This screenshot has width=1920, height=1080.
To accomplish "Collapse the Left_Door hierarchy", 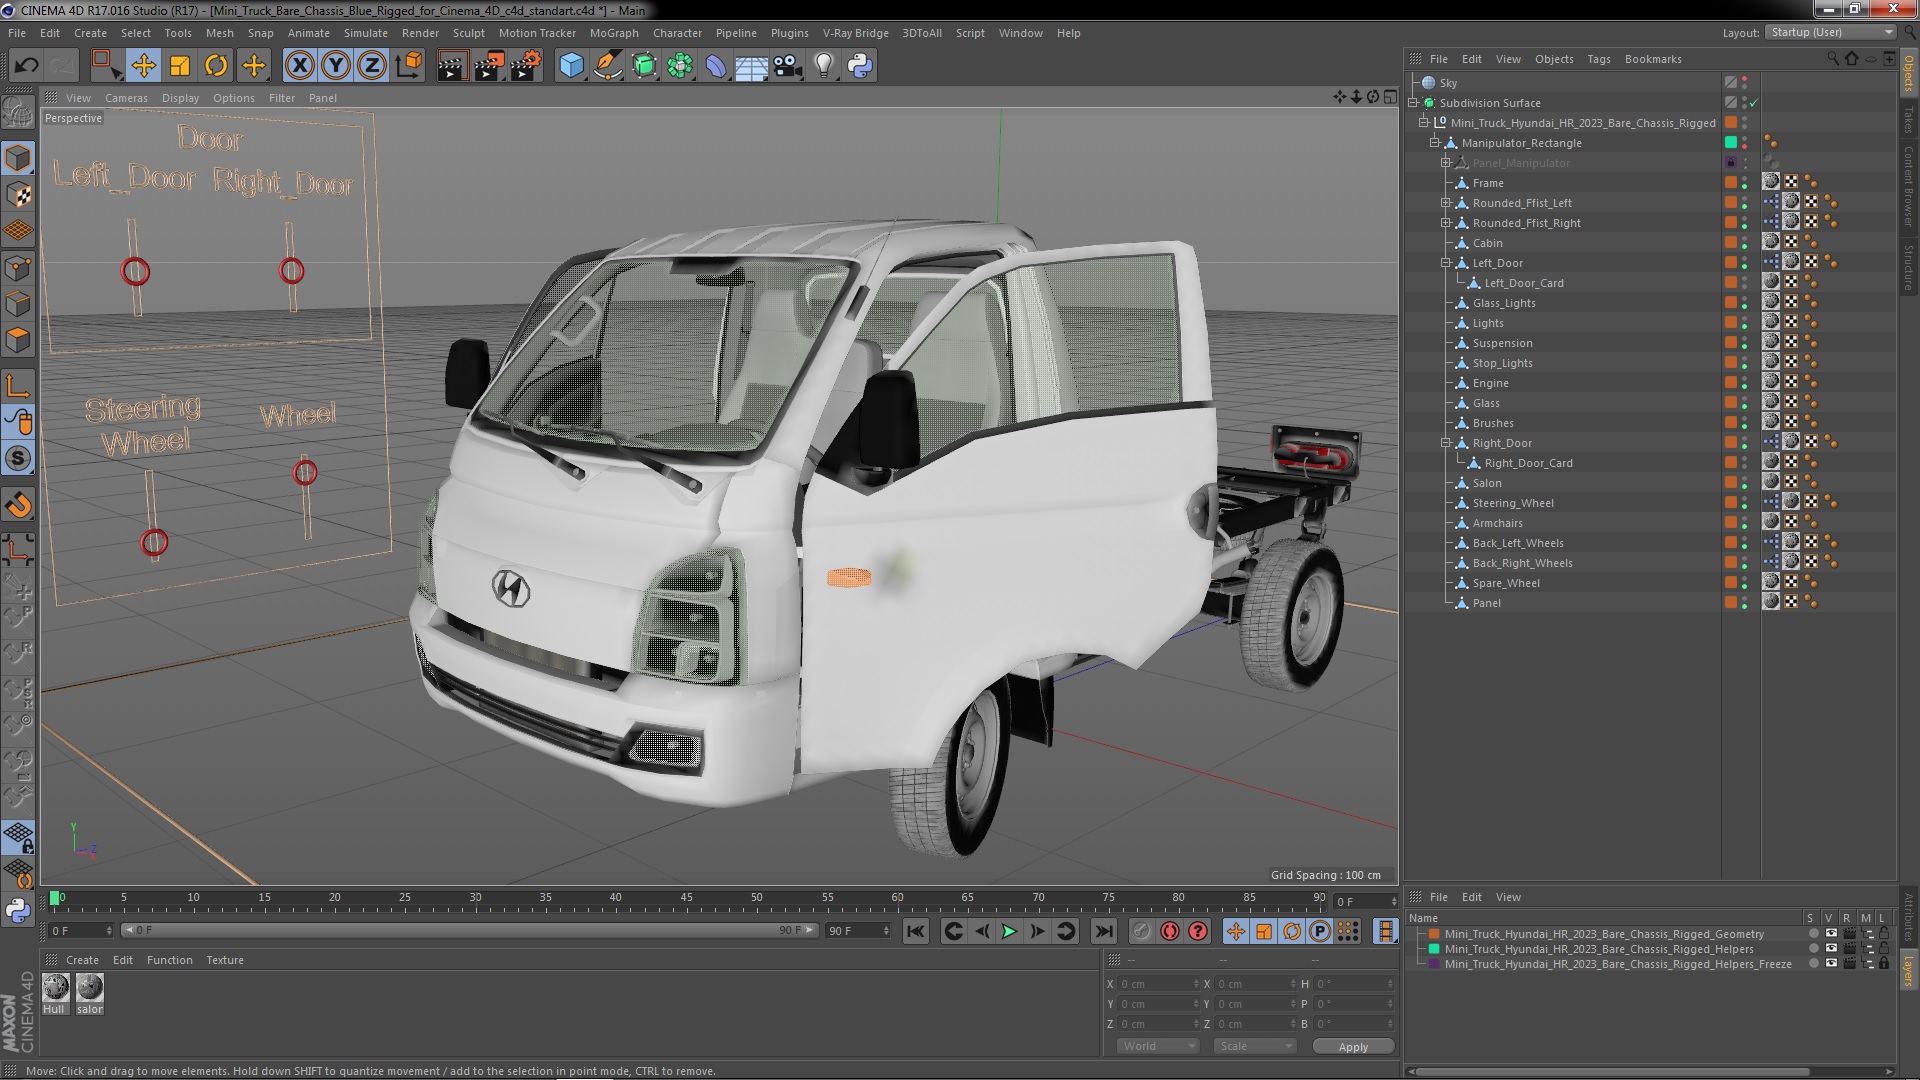I will click(1445, 263).
